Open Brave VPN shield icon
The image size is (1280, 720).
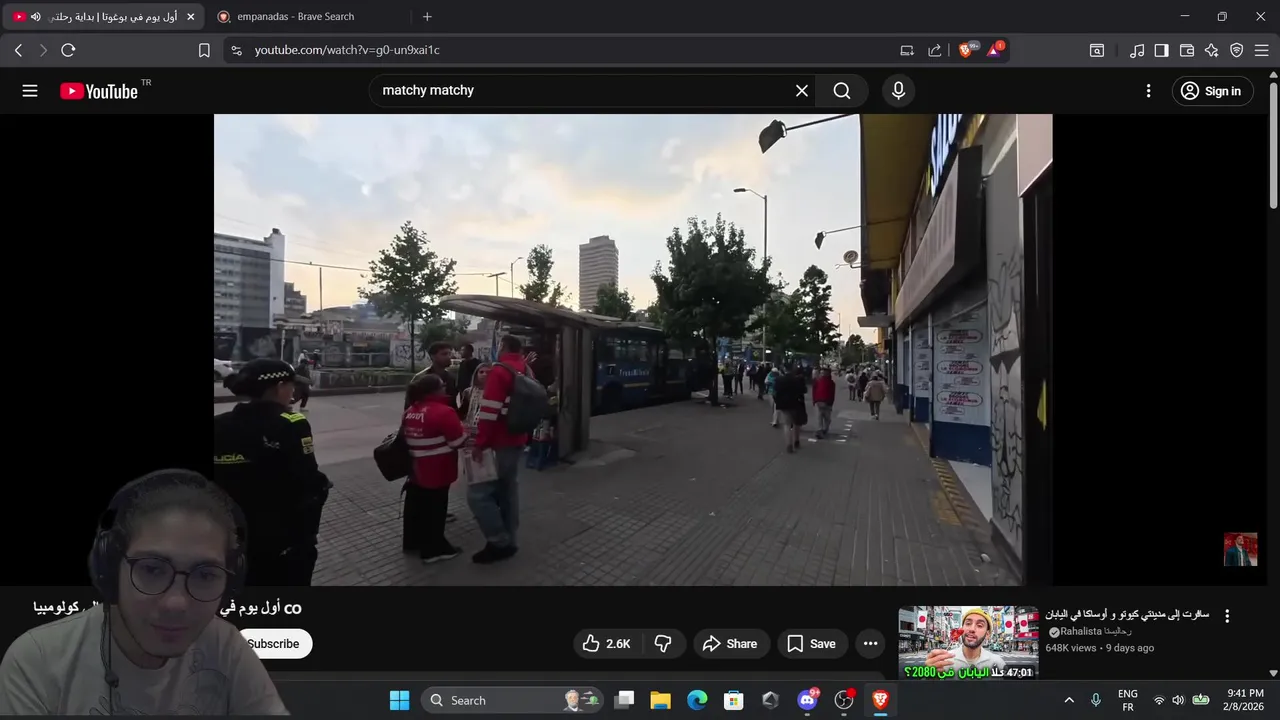tap(1237, 50)
